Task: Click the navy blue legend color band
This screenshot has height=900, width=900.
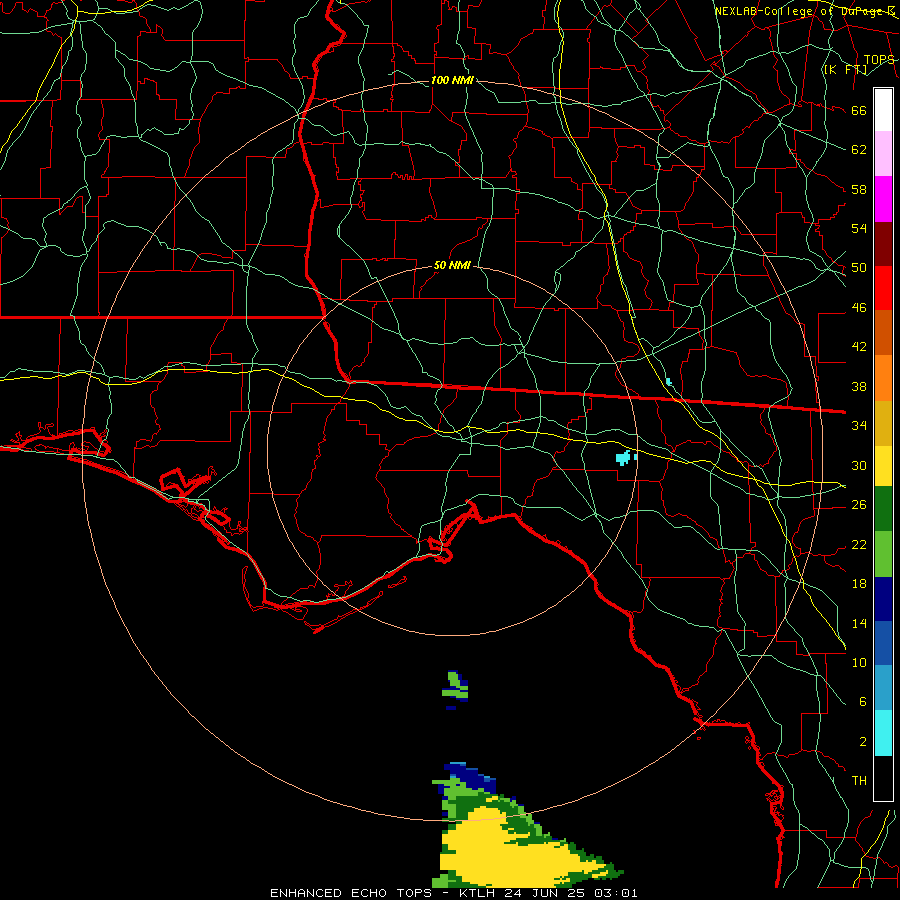Action: [883, 599]
